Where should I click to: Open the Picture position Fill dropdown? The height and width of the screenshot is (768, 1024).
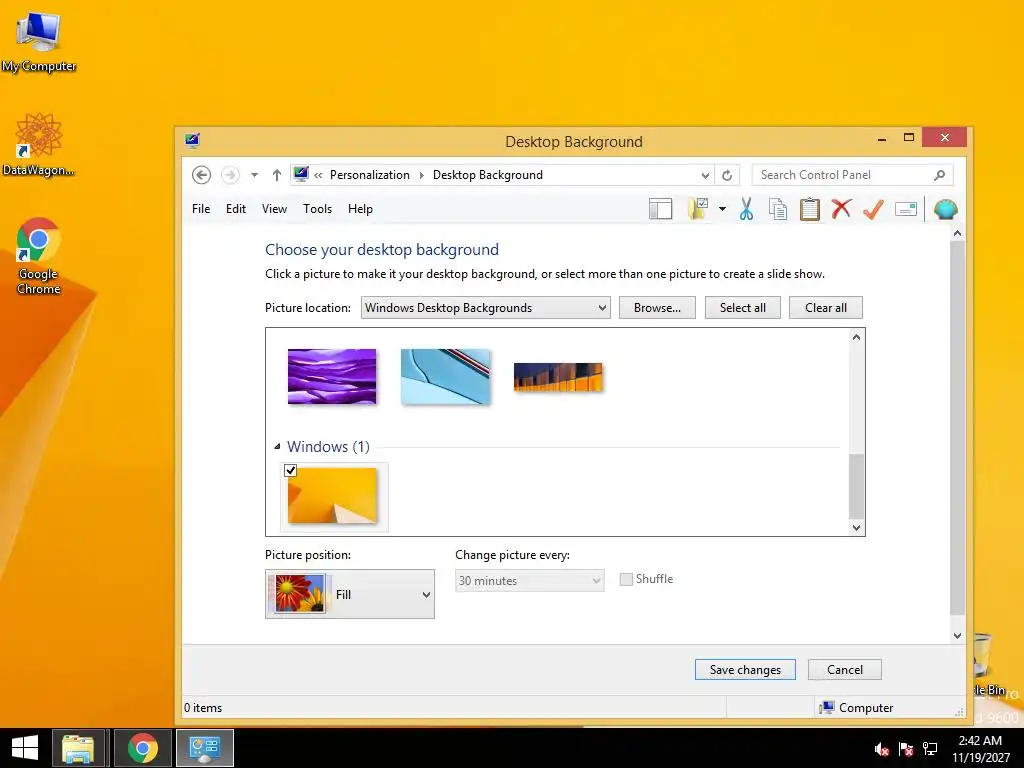pos(349,594)
